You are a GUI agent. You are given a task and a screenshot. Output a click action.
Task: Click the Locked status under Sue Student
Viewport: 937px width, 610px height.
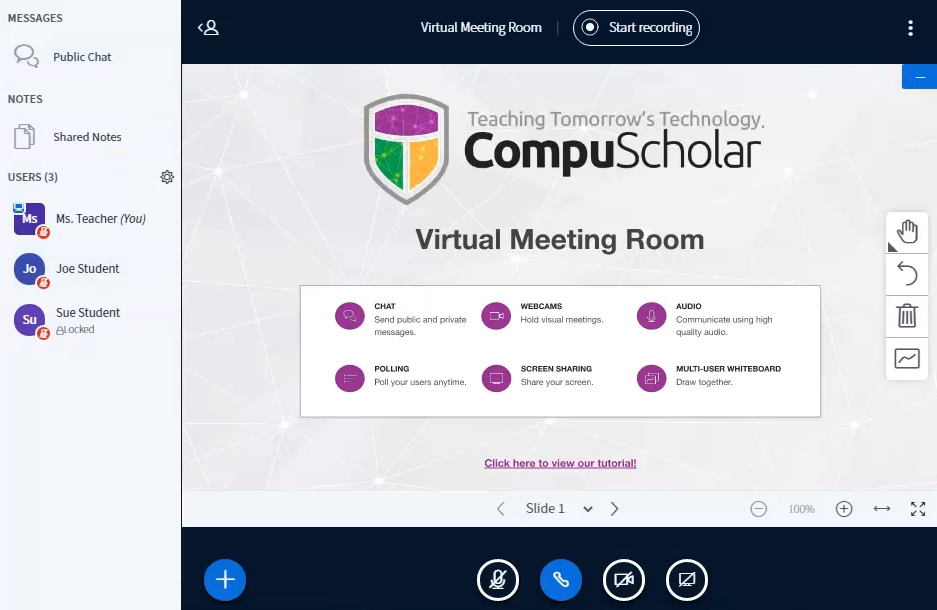click(75, 329)
